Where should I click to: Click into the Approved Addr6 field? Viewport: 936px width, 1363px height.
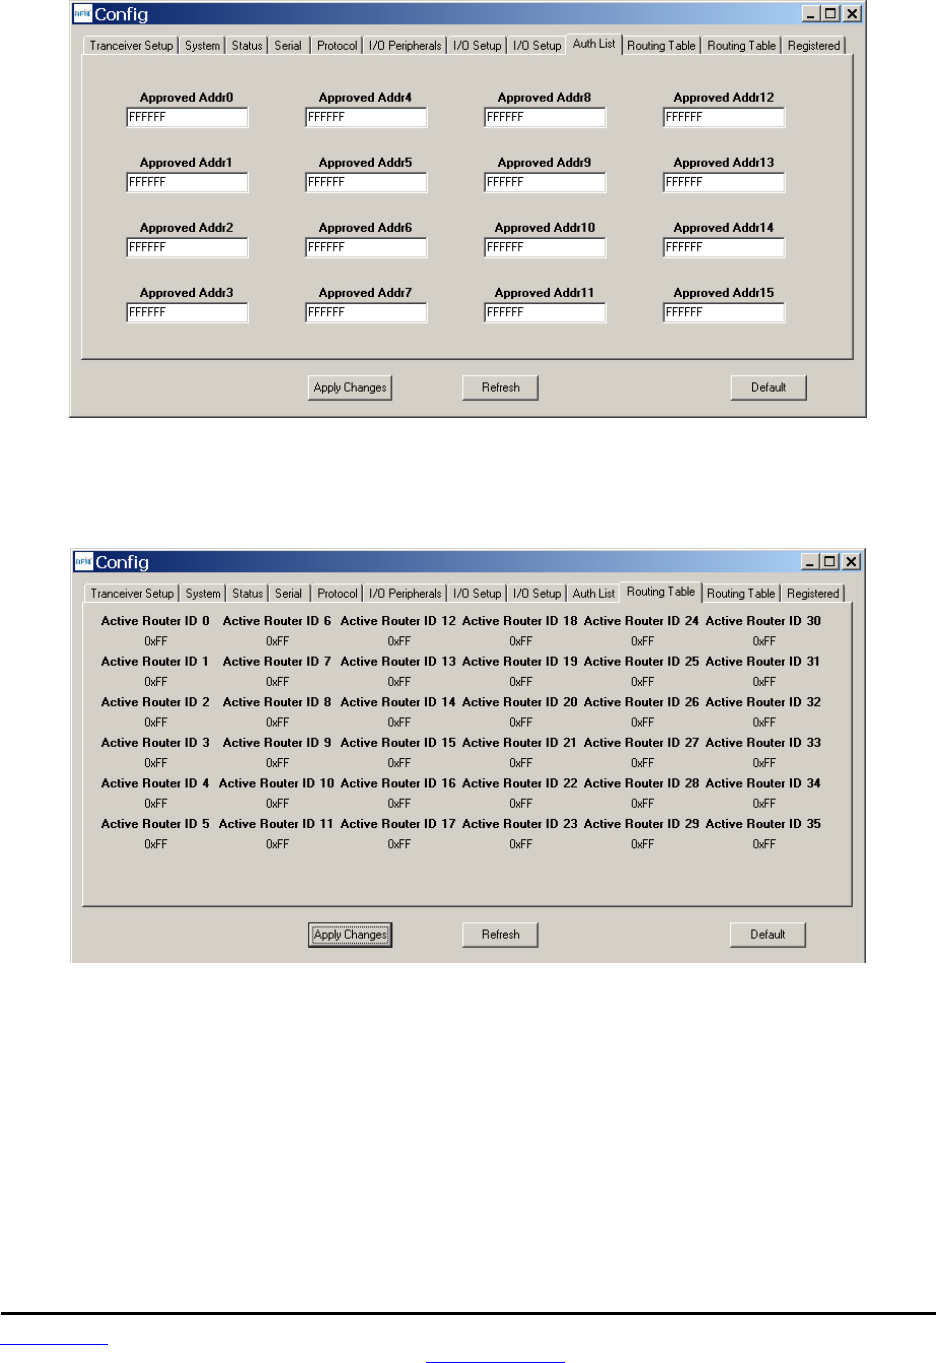click(366, 248)
